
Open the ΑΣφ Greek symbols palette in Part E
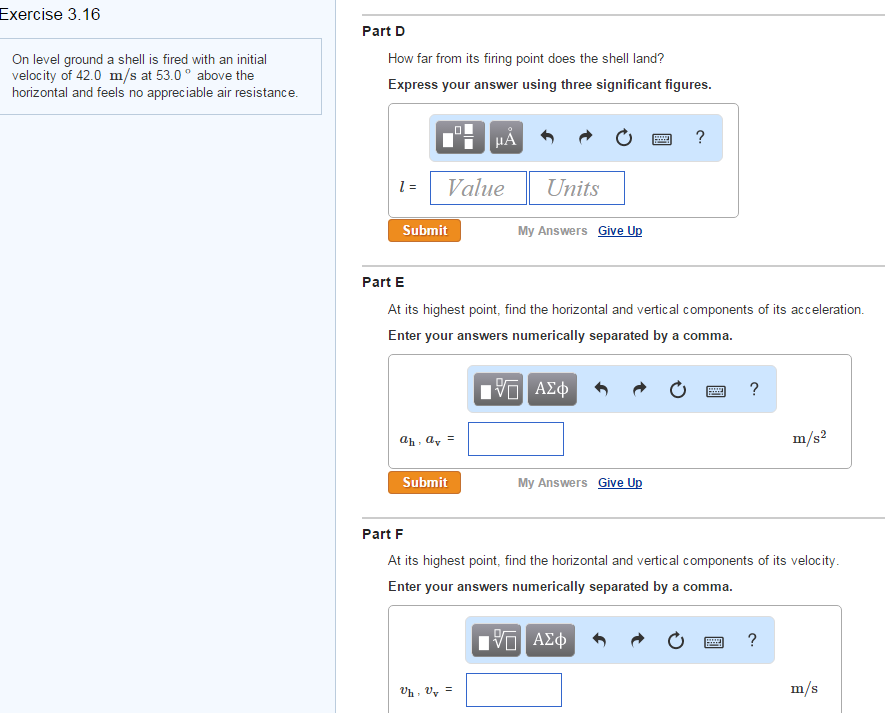pyautogui.click(x=552, y=389)
